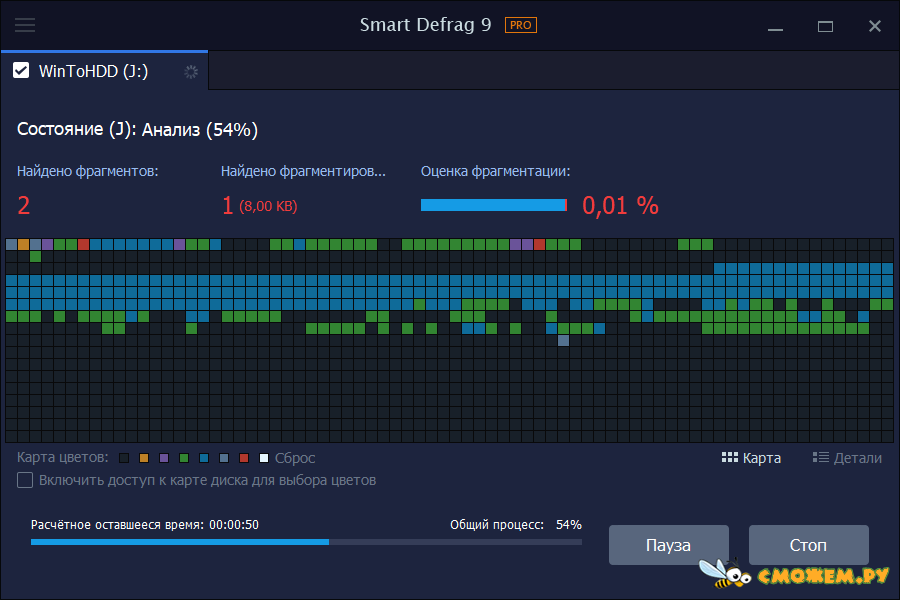
Task: Click the orange PRO badge
Action: click(x=521, y=25)
